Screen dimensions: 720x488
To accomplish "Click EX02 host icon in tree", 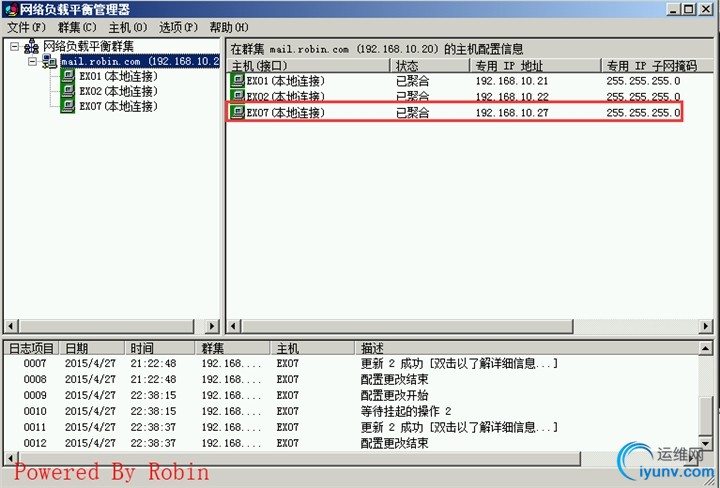I will (68, 91).
